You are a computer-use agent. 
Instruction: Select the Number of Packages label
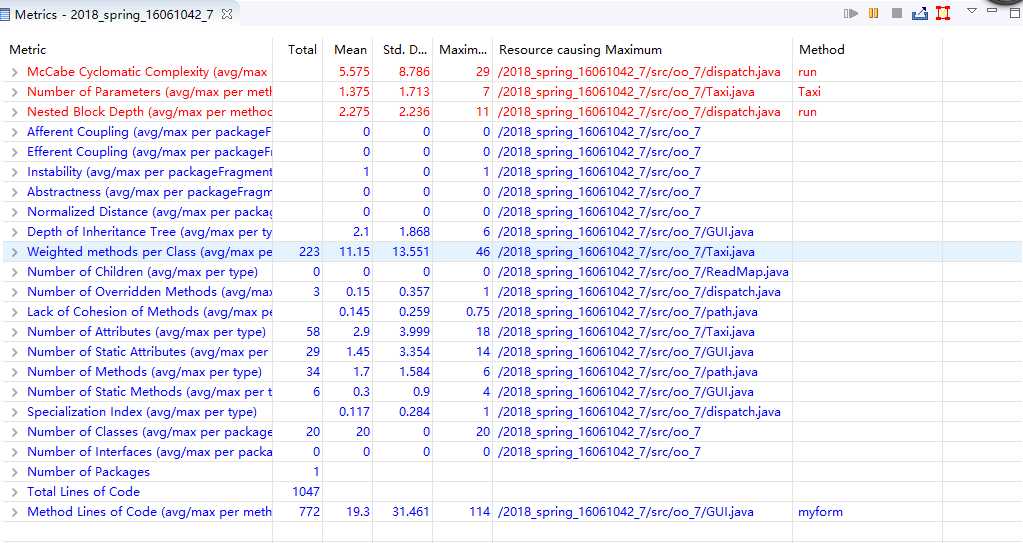click(x=88, y=472)
